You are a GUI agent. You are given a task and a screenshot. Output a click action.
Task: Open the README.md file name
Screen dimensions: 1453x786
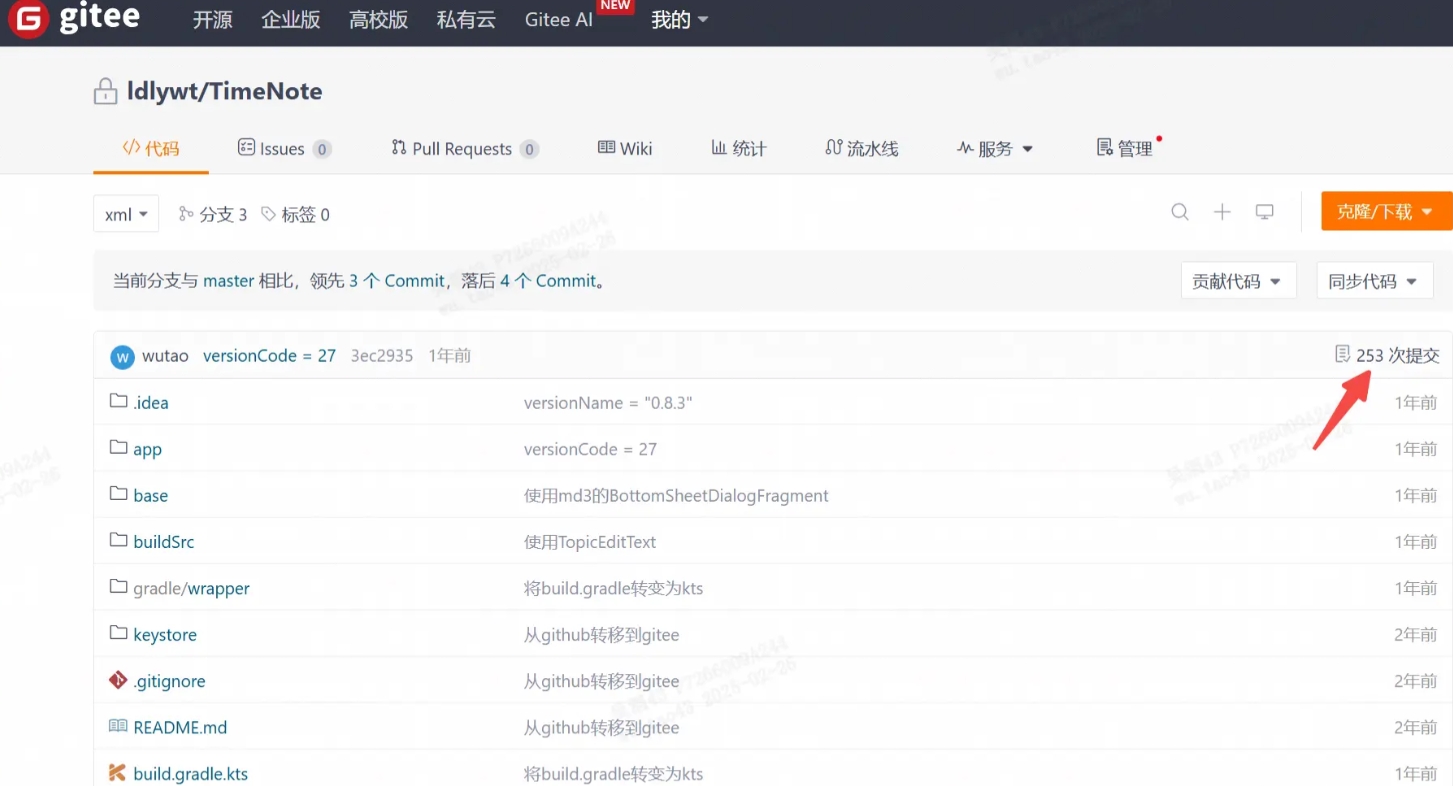[180, 728]
